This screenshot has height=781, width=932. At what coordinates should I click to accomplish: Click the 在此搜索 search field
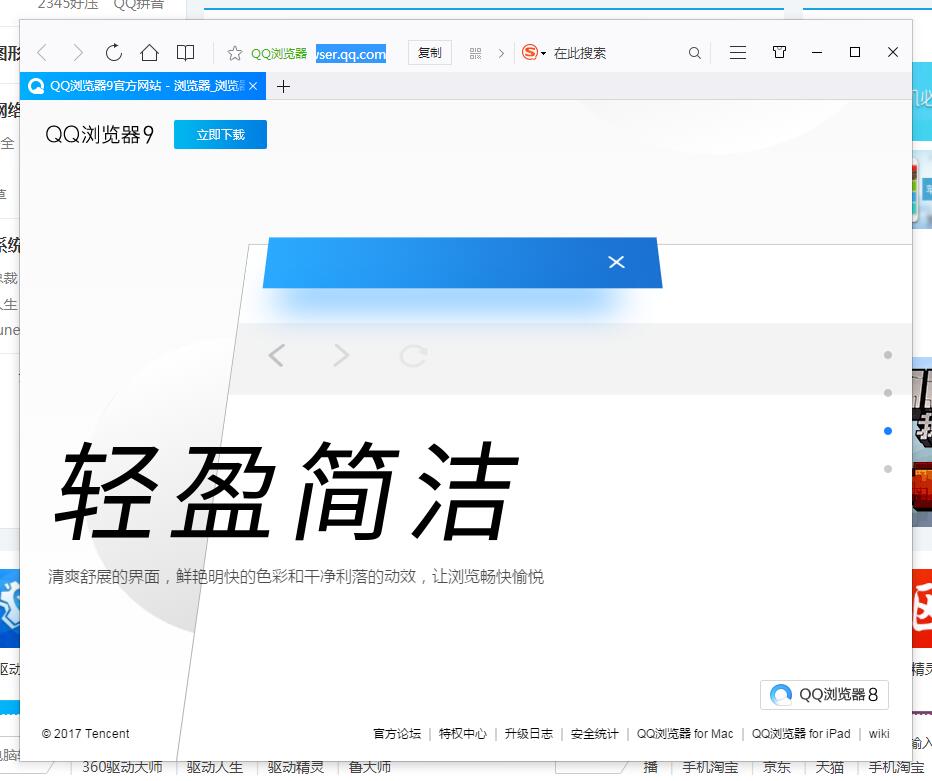[x=580, y=53]
